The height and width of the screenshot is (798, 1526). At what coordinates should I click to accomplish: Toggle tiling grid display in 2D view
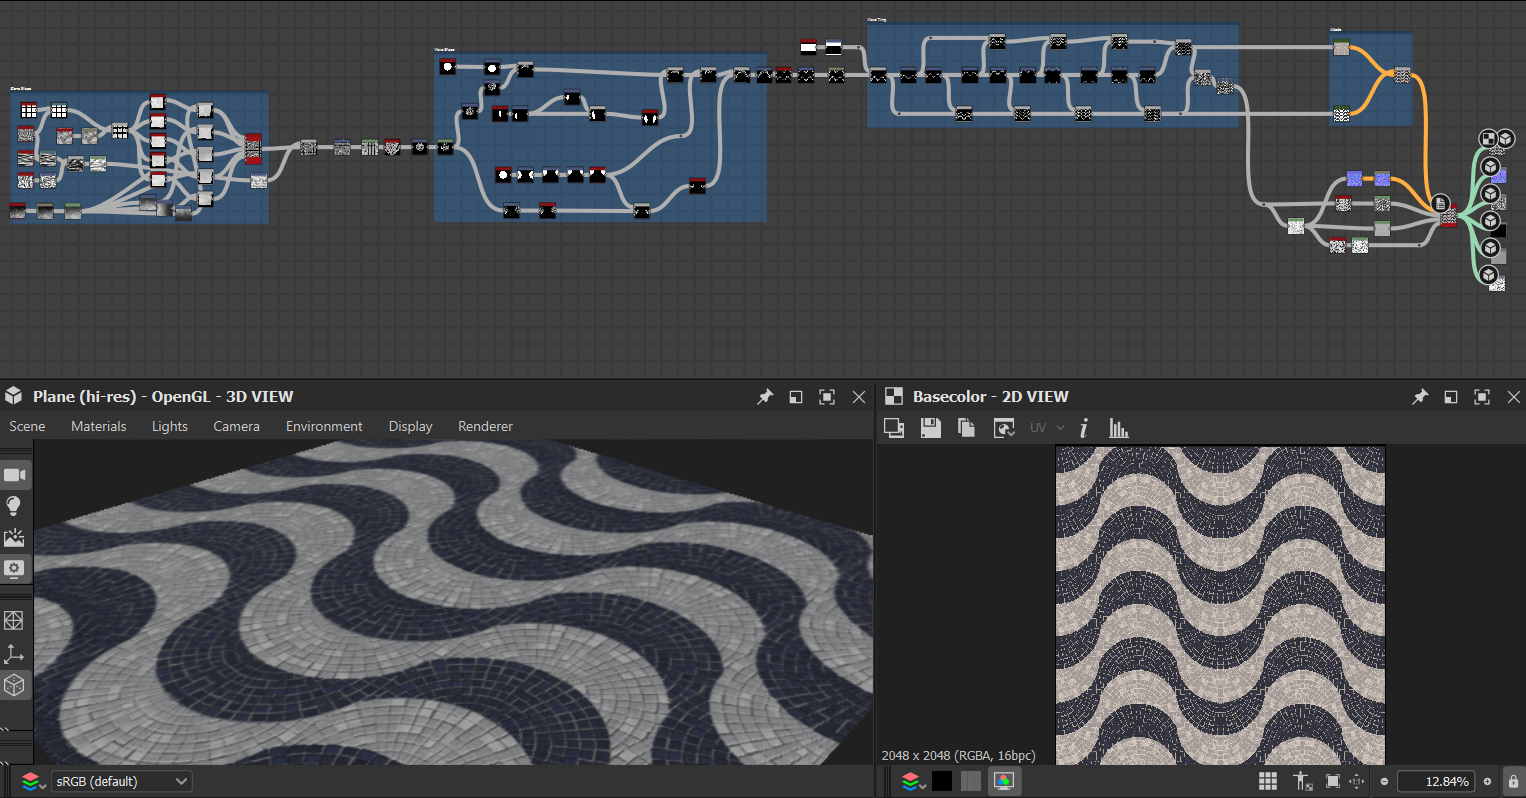tap(1268, 781)
